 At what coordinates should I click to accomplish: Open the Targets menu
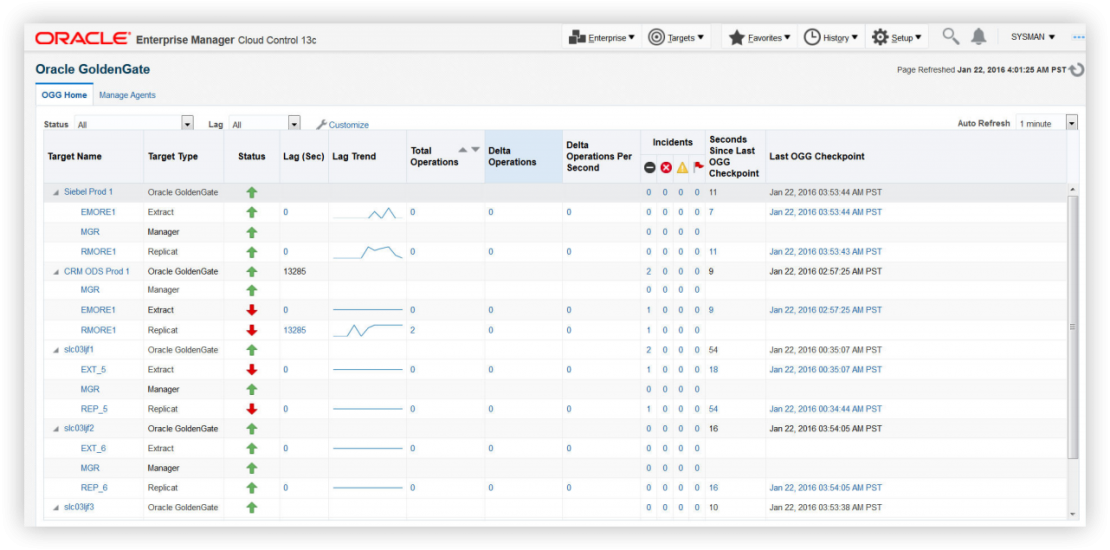676,38
